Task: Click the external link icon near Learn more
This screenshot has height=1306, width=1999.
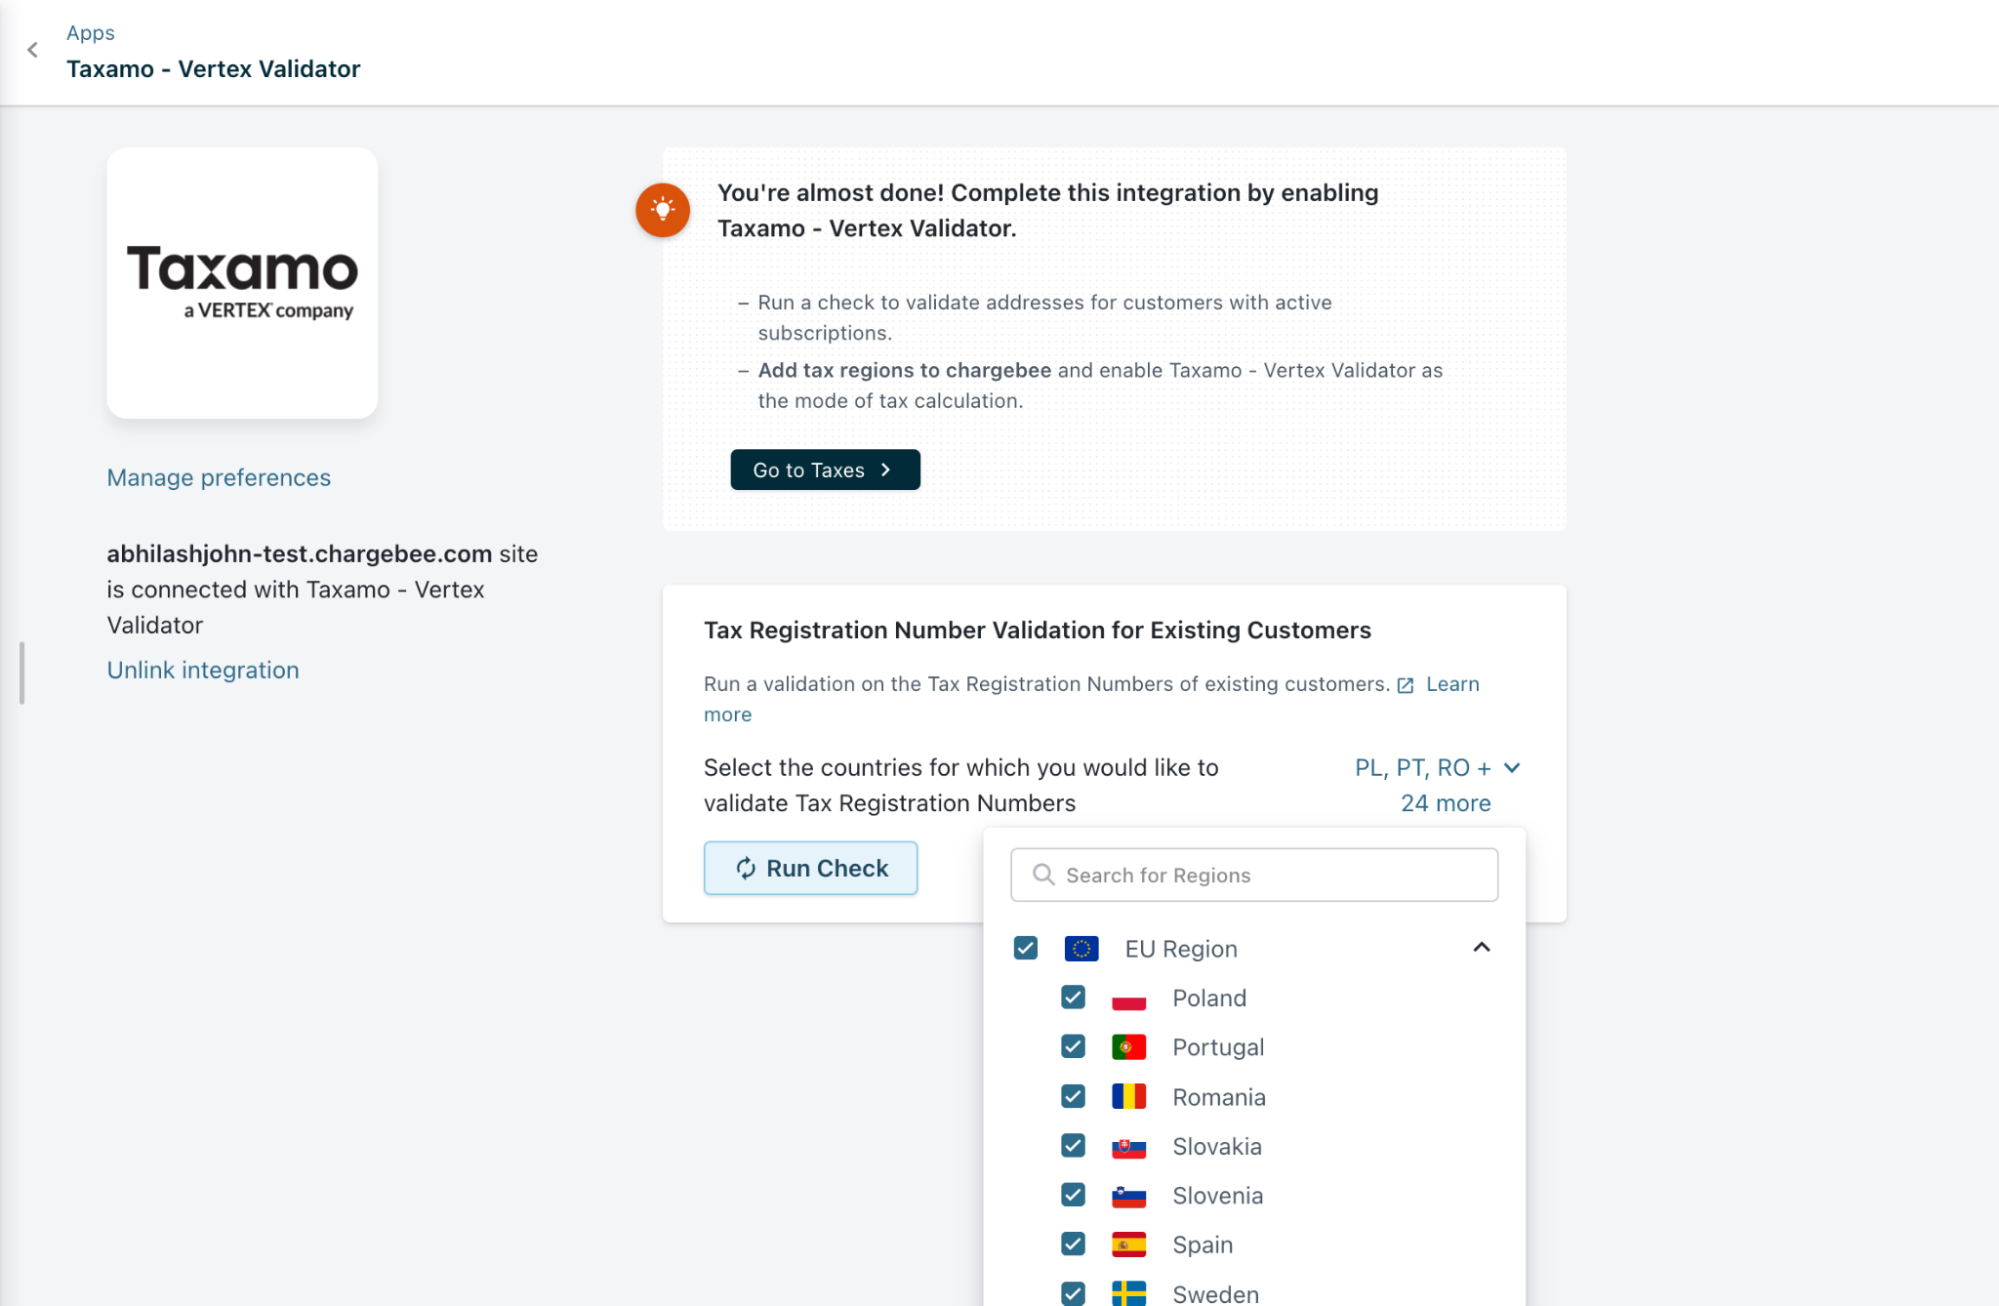Action: click(1405, 685)
